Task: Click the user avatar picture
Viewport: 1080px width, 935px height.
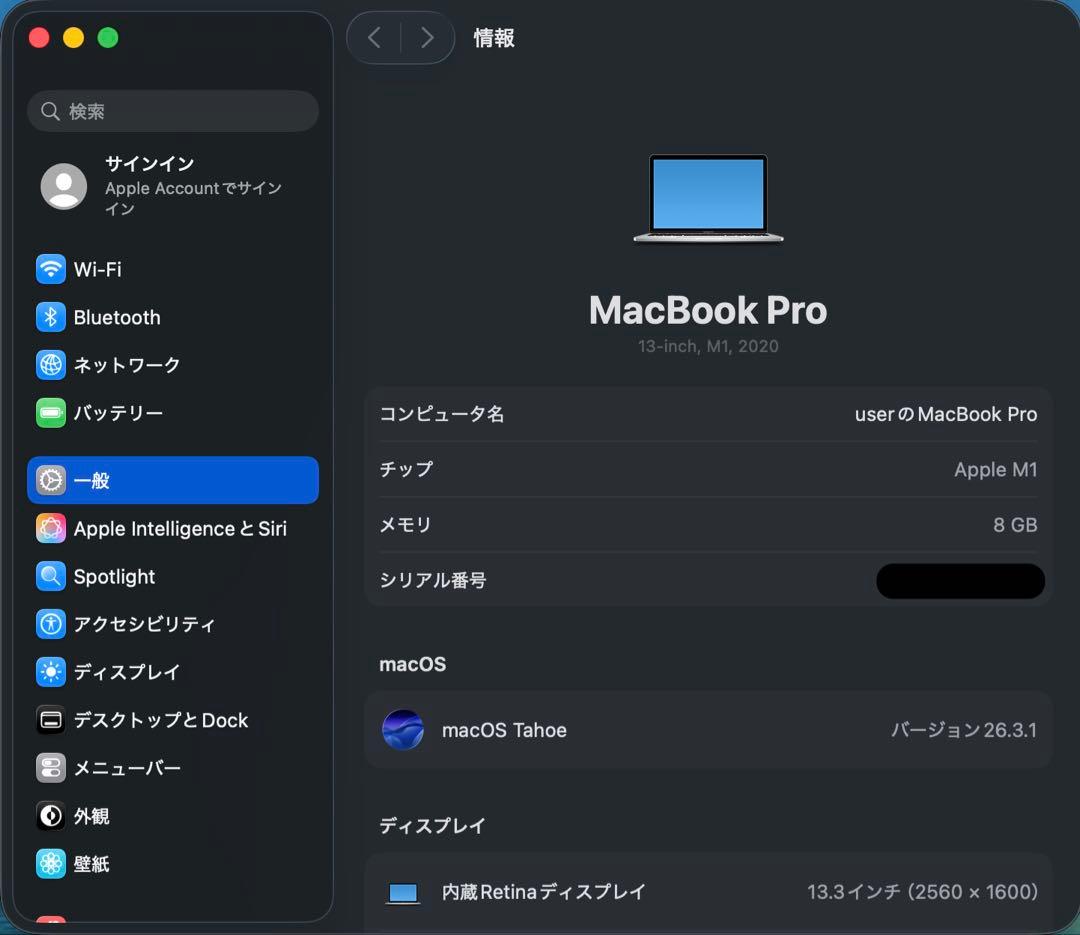Action: (63, 187)
